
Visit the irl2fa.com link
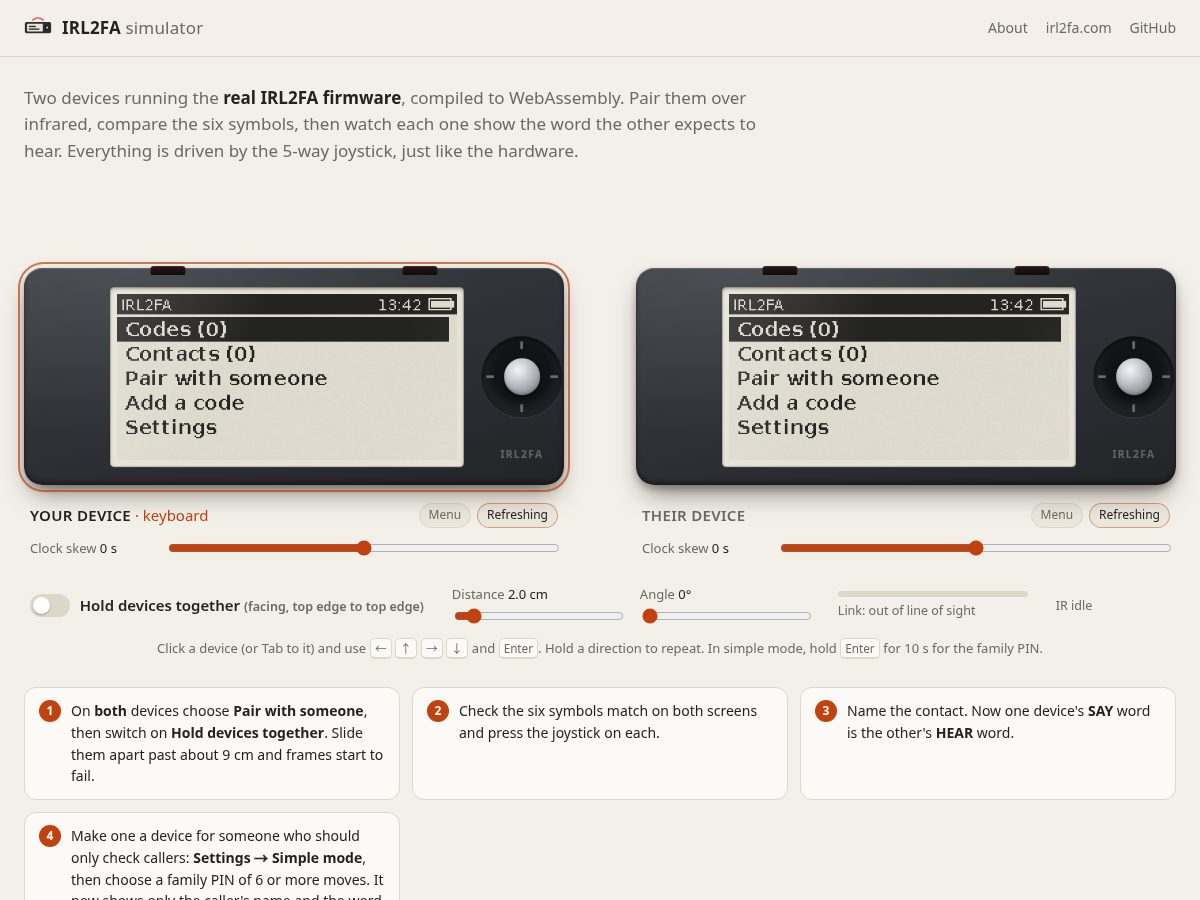[1078, 28]
